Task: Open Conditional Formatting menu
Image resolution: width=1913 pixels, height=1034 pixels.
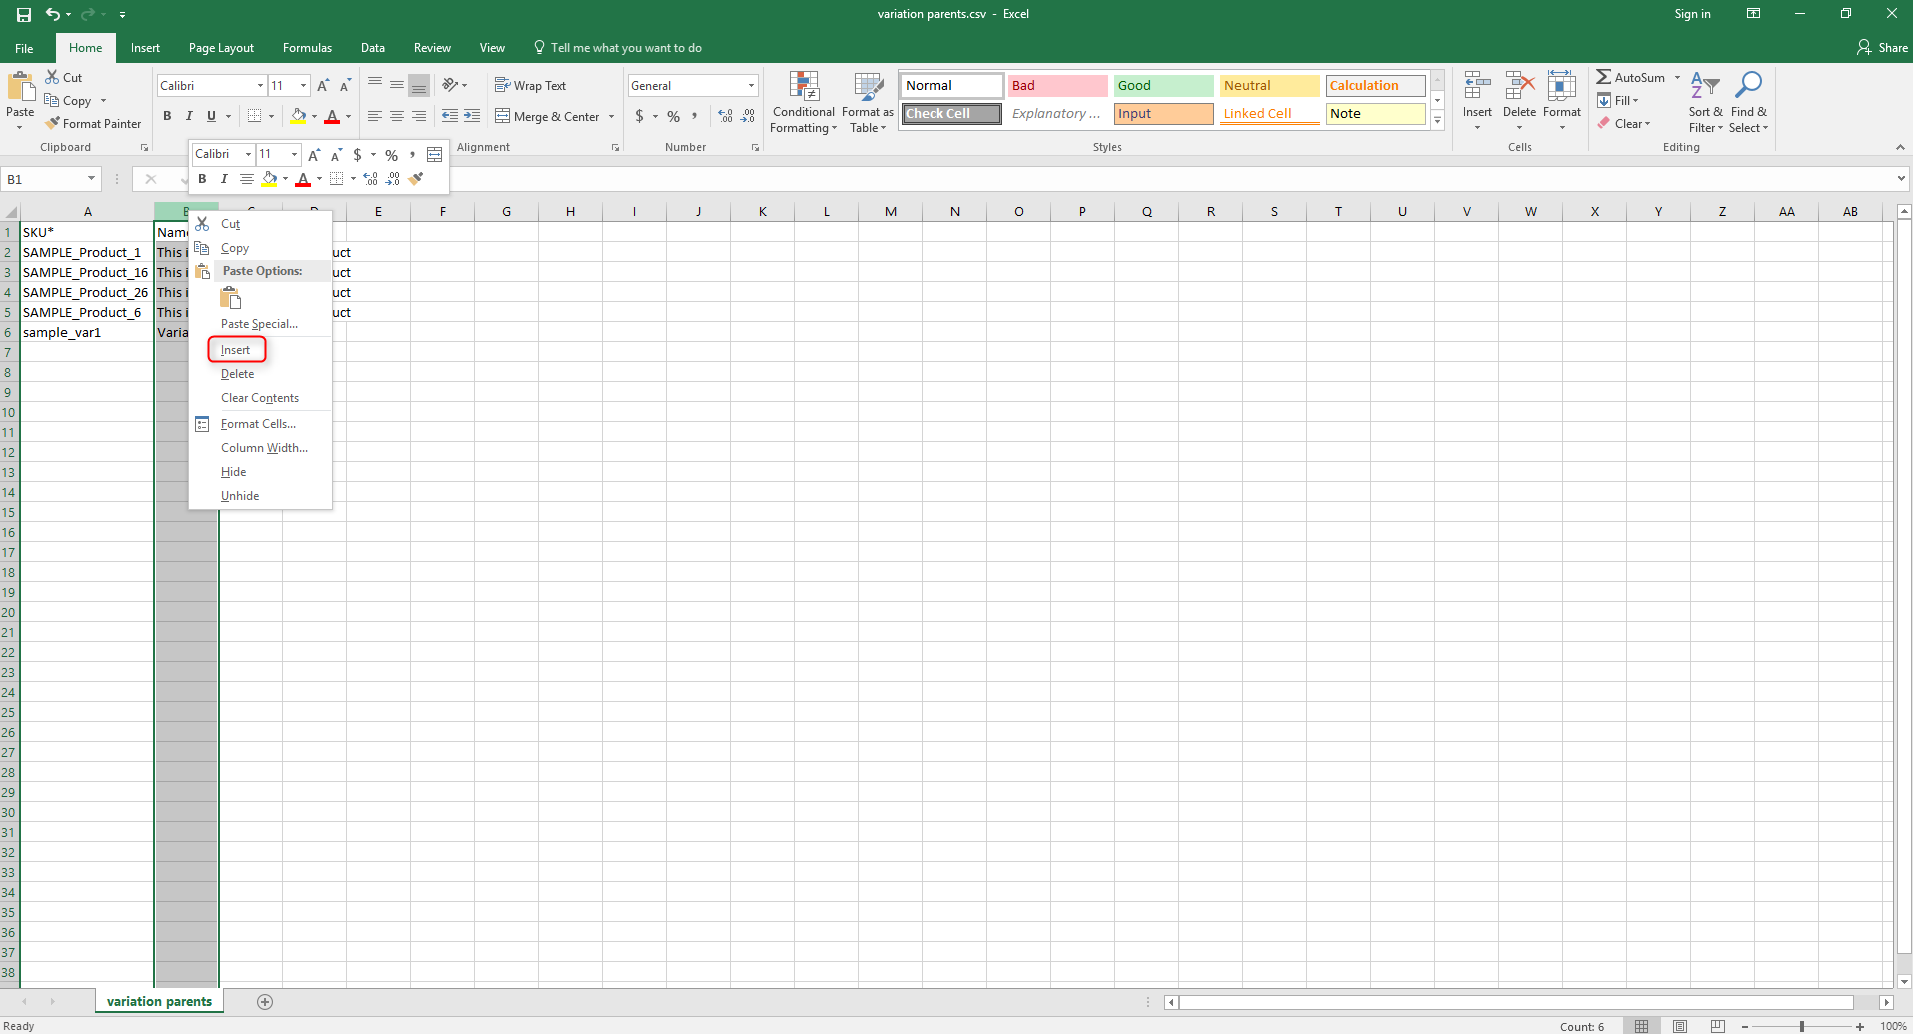Action: [x=804, y=102]
